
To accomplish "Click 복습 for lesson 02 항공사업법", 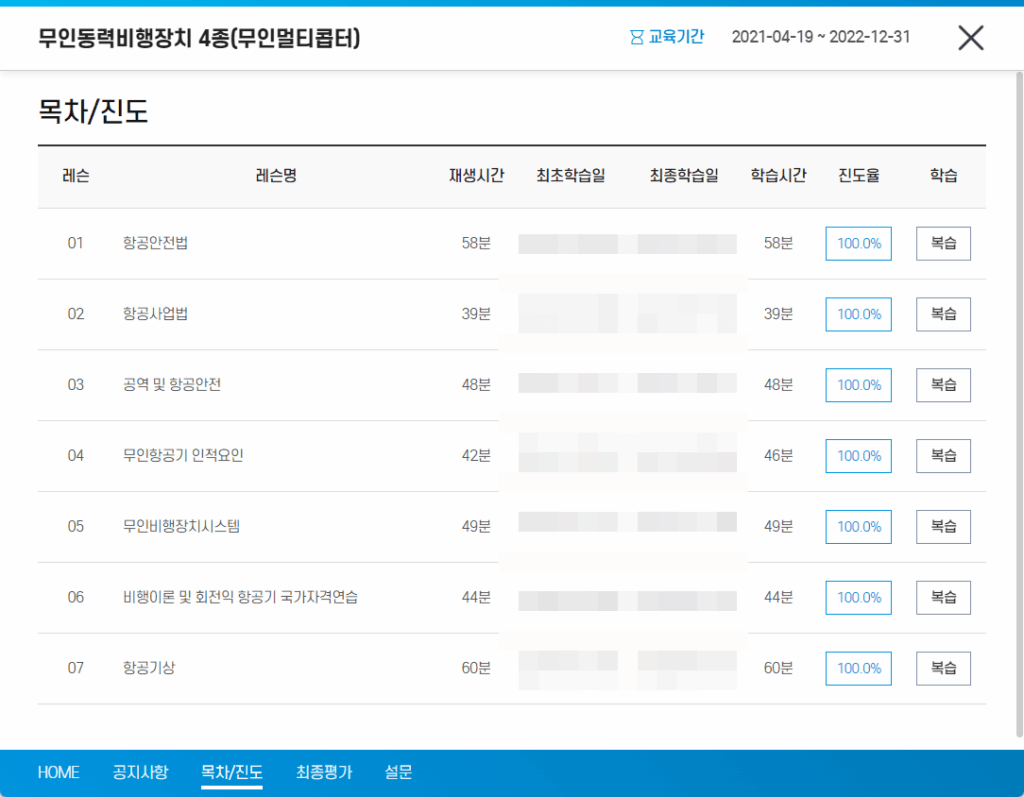I will 942,314.
